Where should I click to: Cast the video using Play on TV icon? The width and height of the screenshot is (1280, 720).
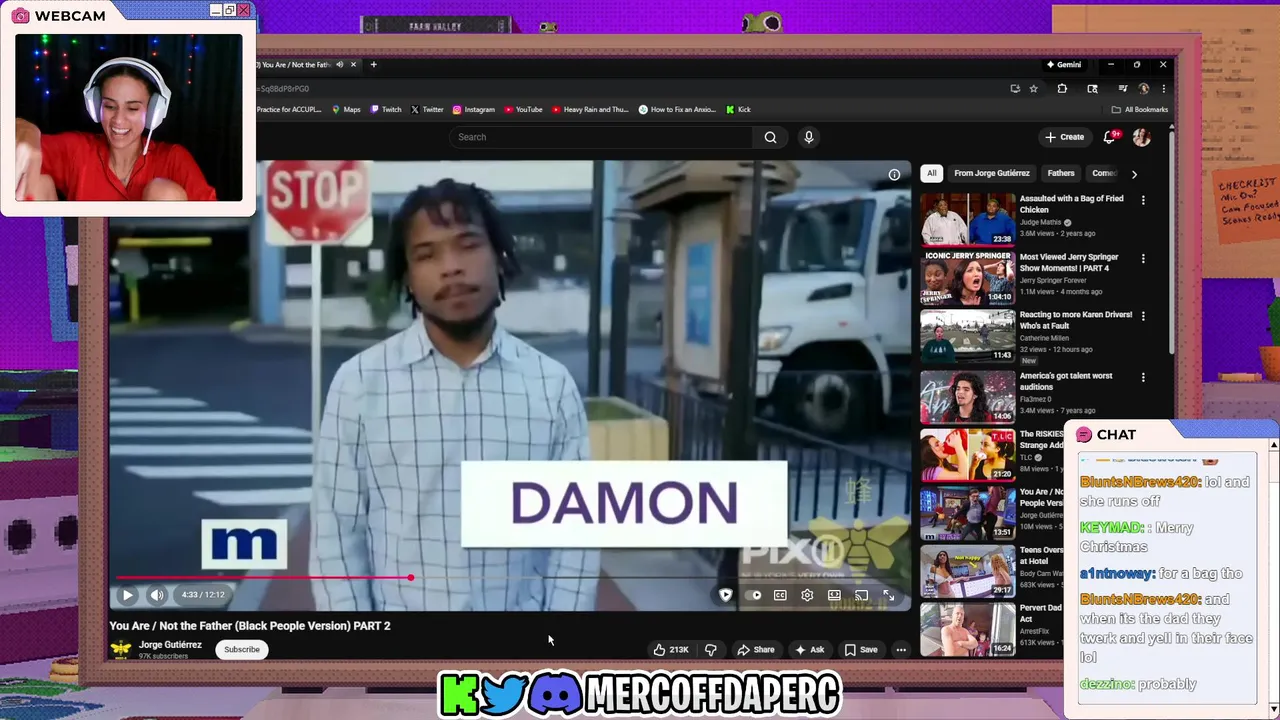[861, 595]
